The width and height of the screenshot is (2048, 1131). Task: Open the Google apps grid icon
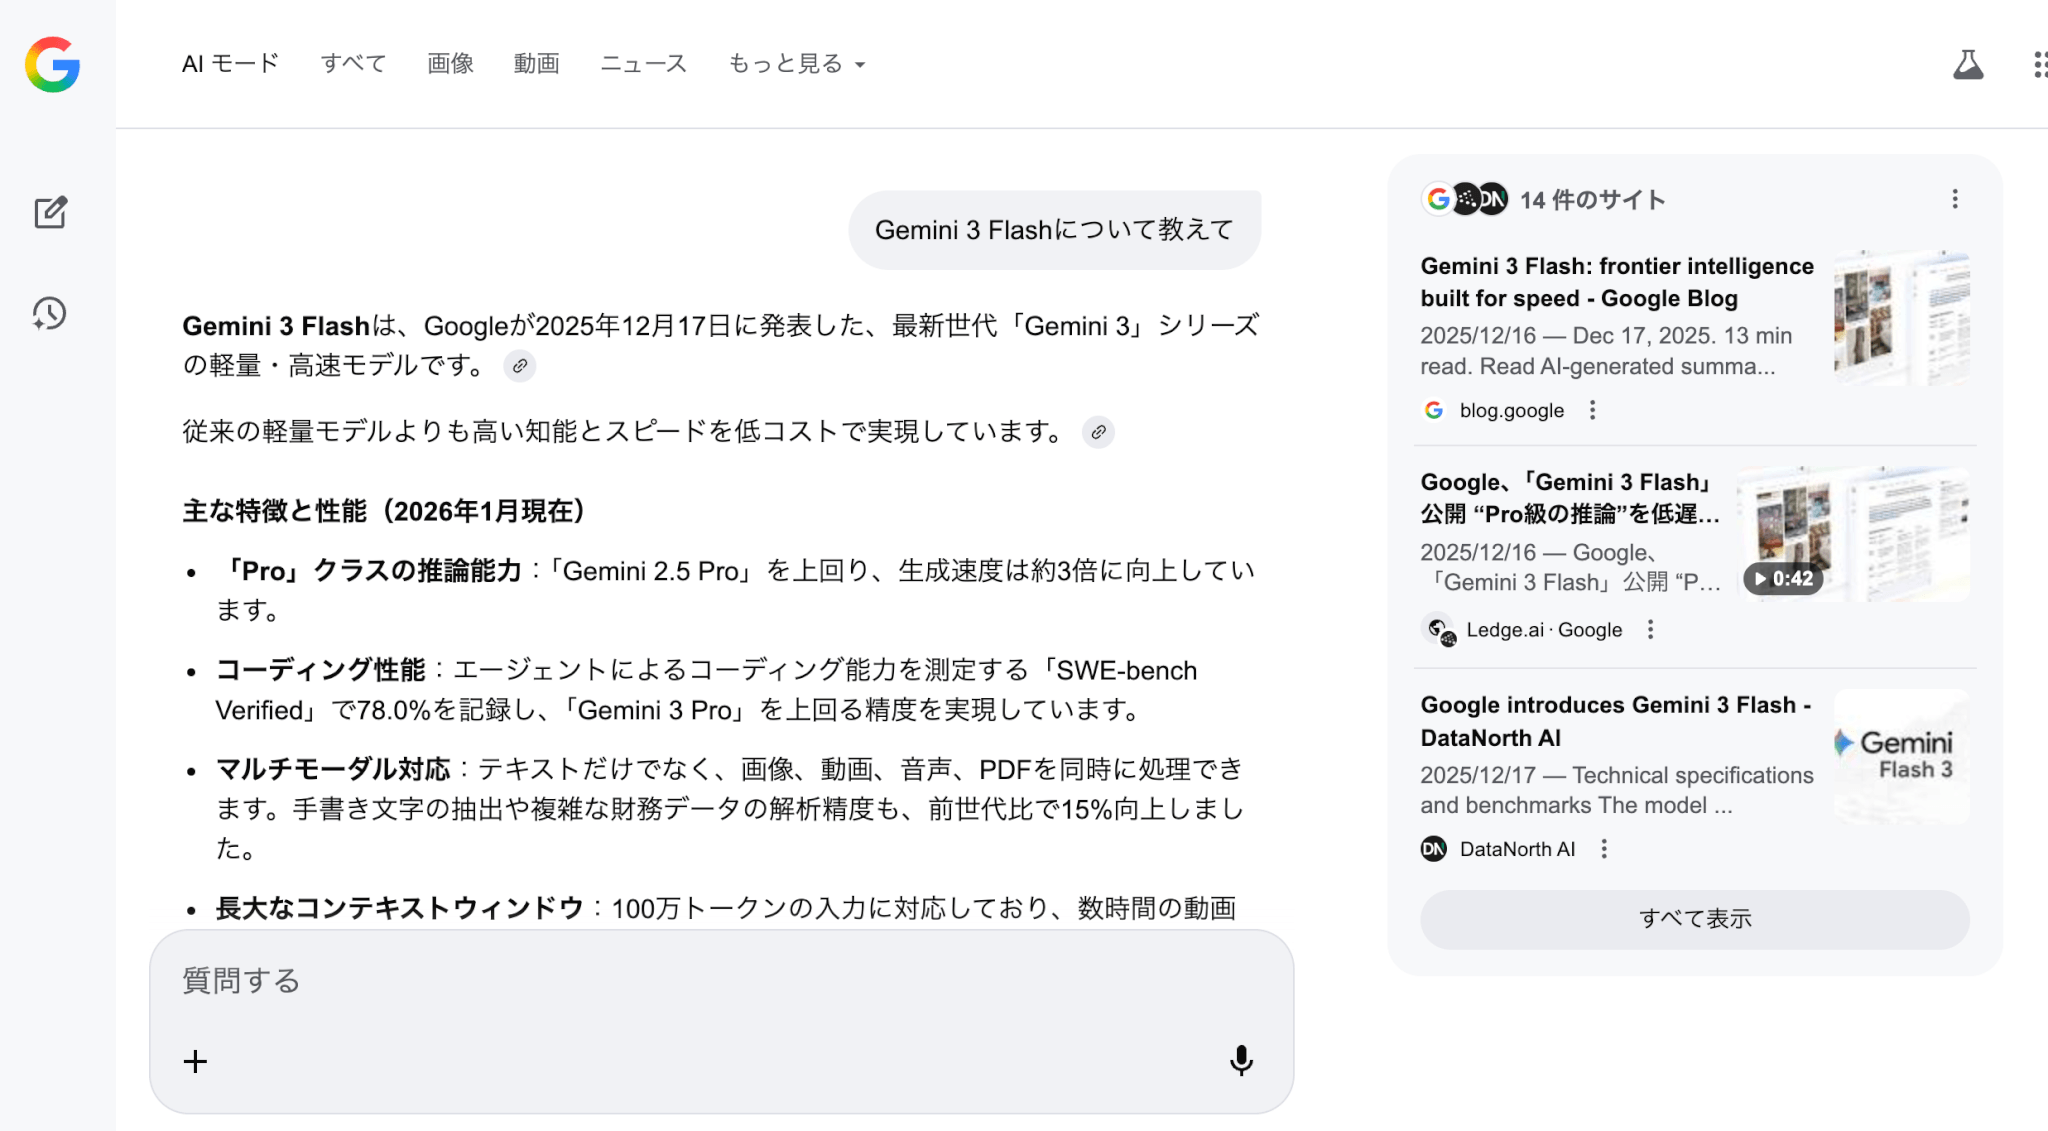pos(2039,65)
